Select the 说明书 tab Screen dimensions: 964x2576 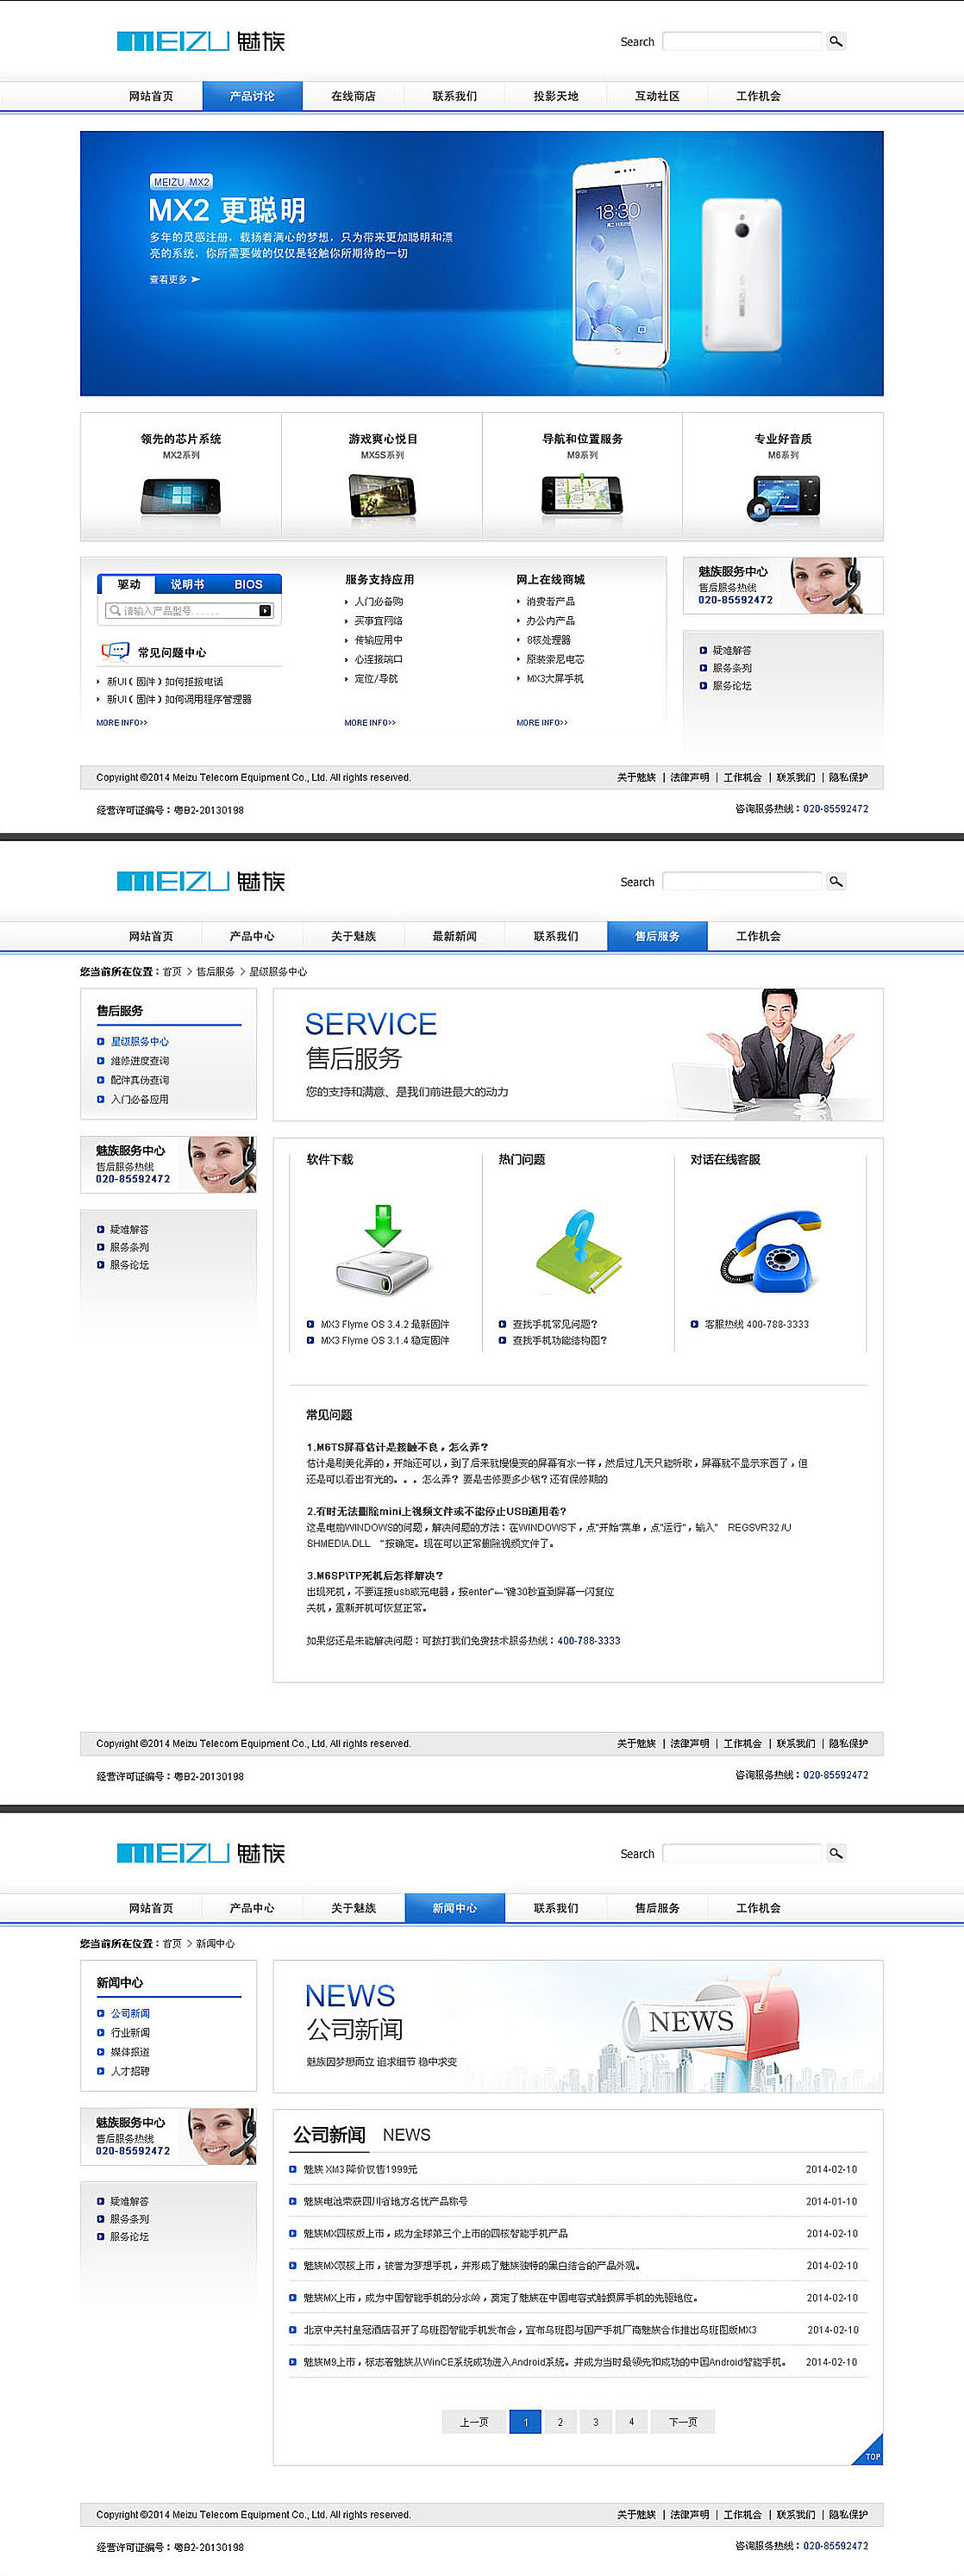click(187, 584)
